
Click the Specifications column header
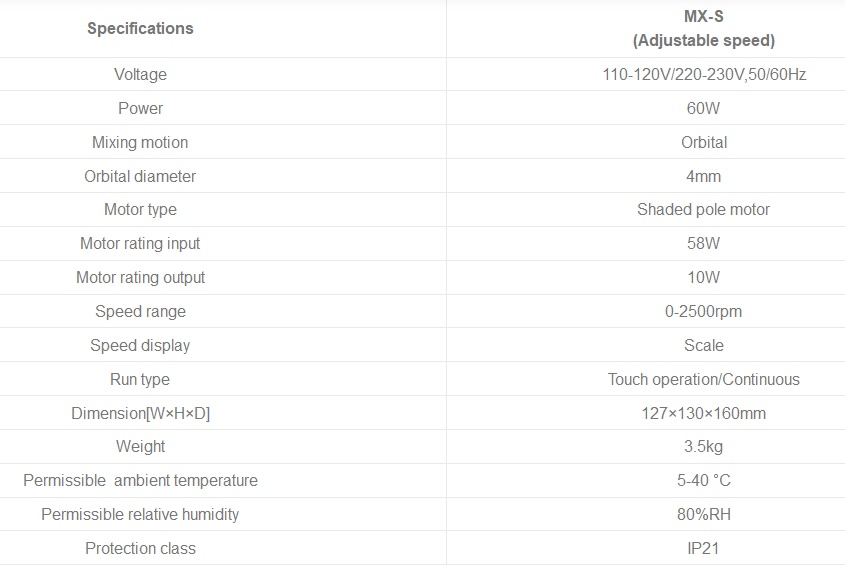pyautogui.click(x=140, y=28)
